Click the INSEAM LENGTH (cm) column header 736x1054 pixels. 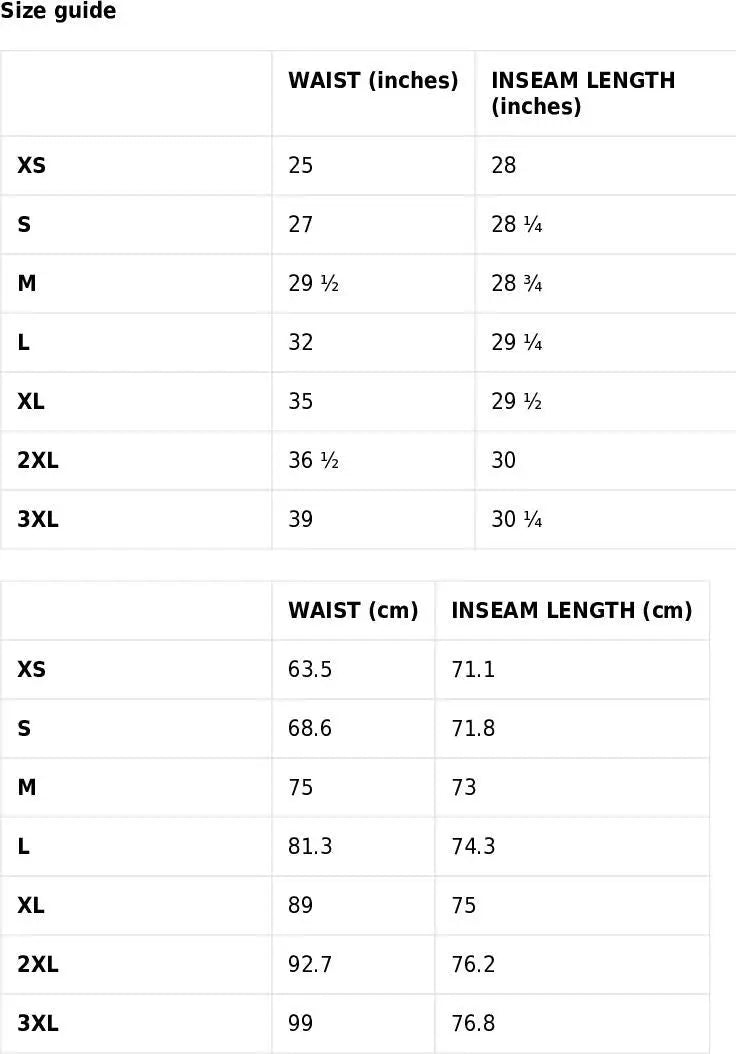(571, 610)
